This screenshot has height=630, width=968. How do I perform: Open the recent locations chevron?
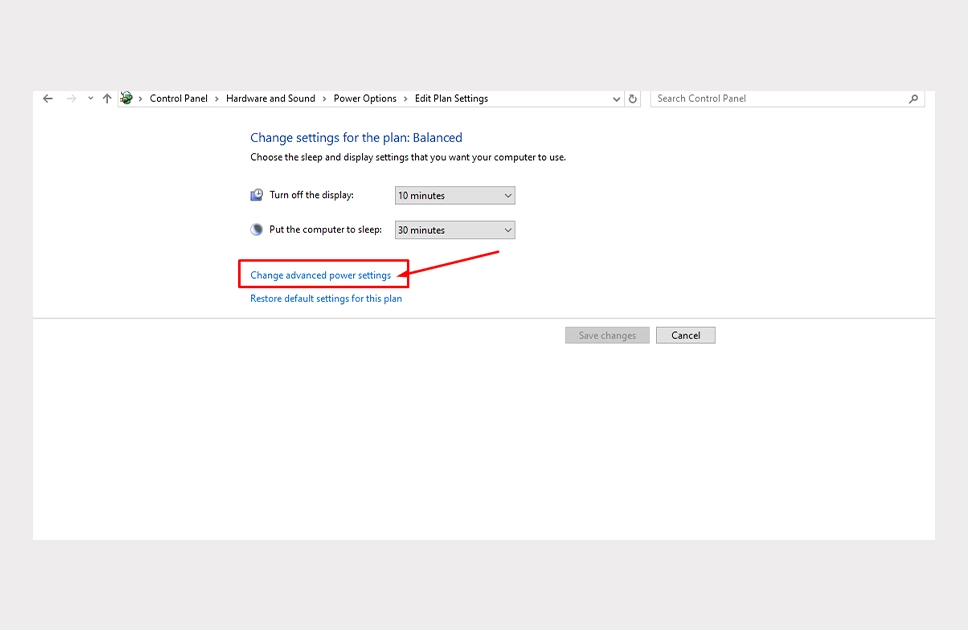pos(90,98)
